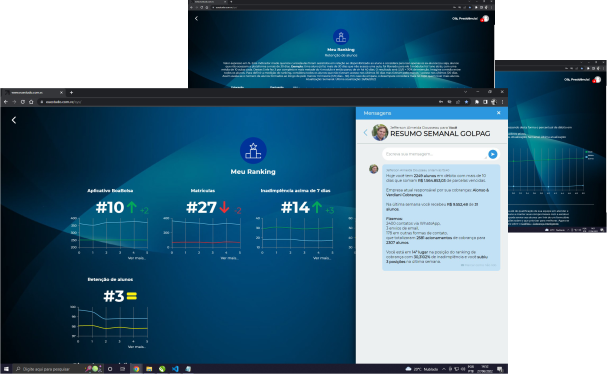Show hidden system tray icons

tap(444, 369)
